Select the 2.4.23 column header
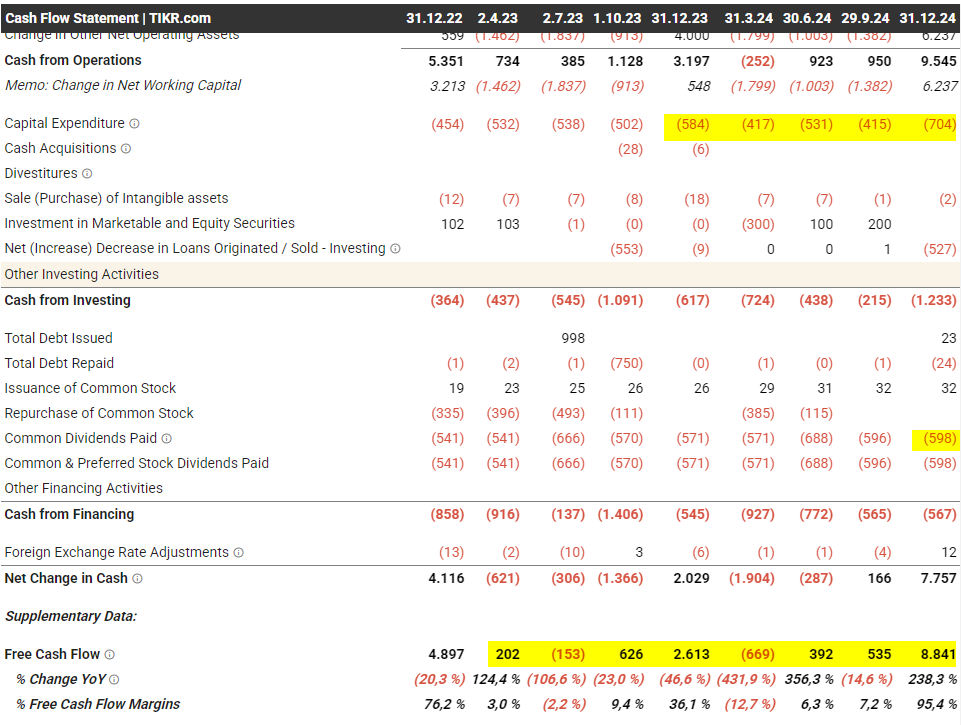 click(498, 18)
